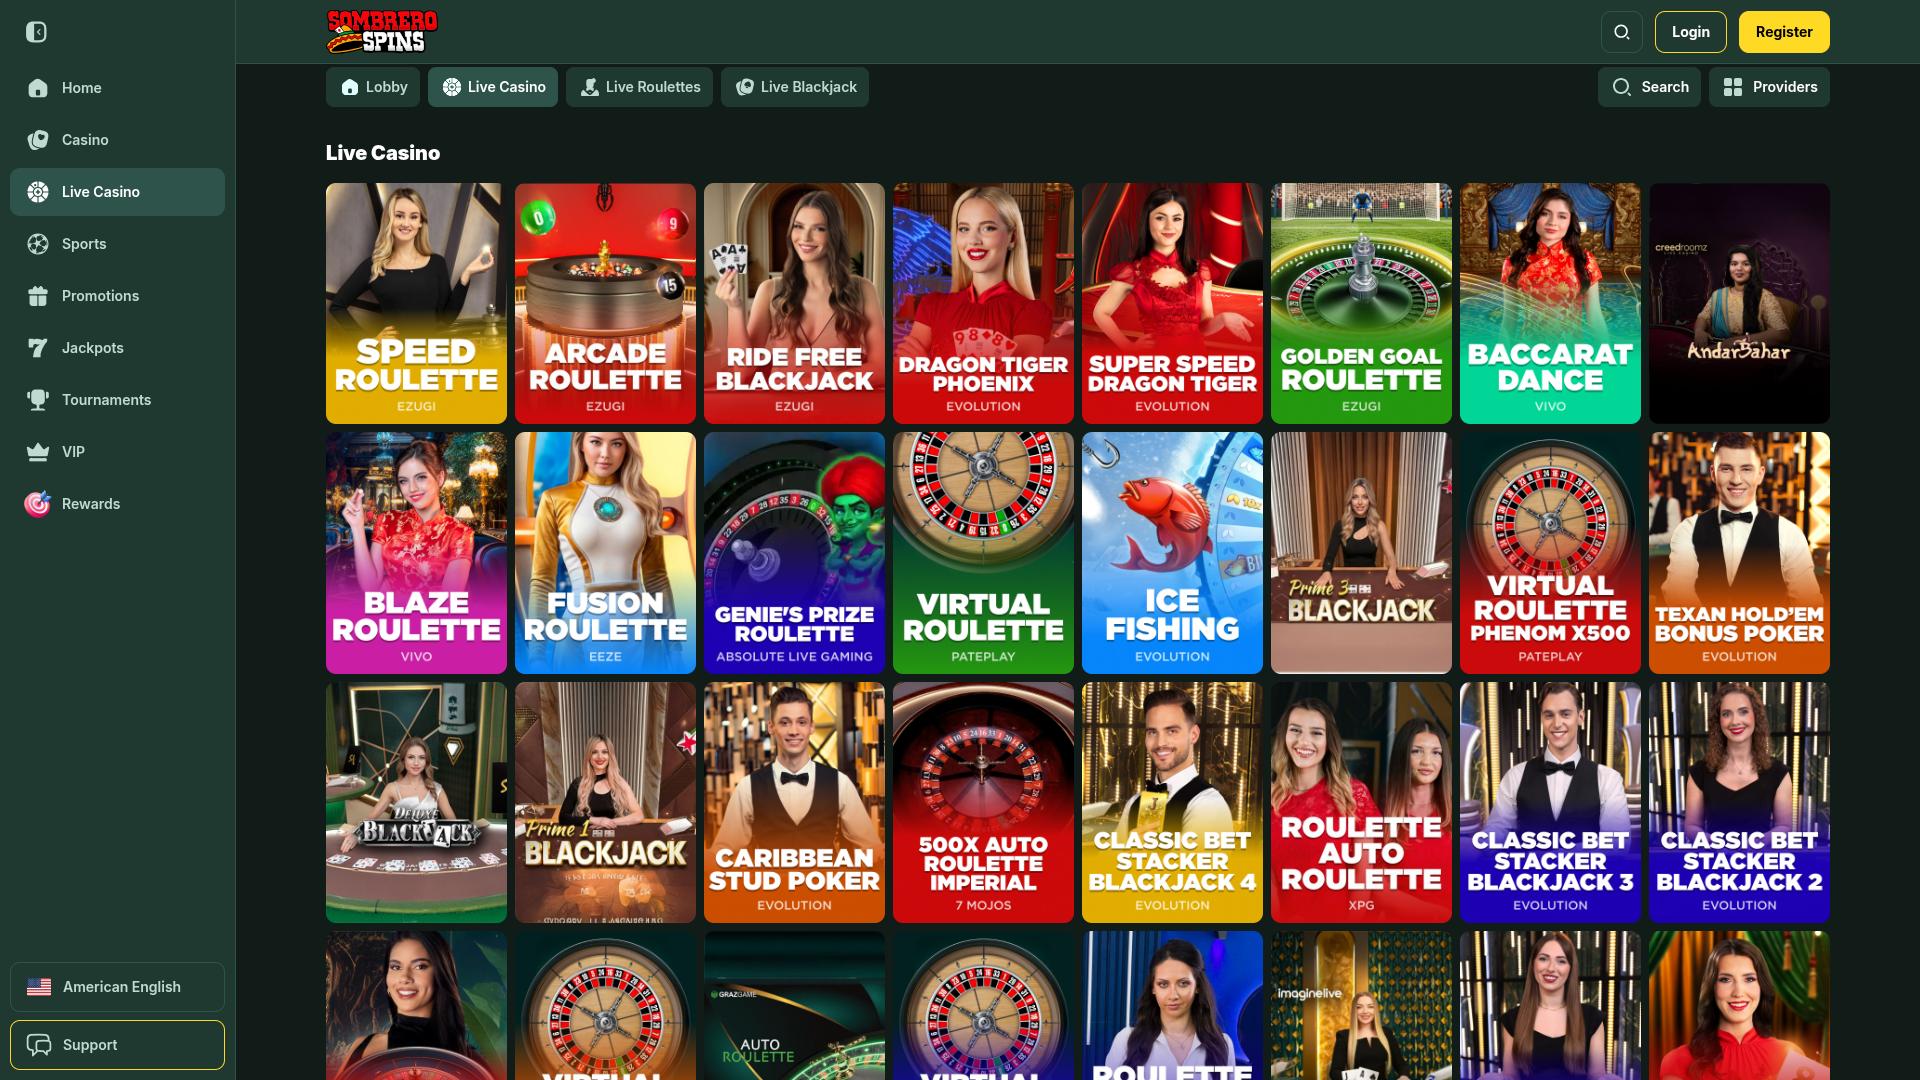Click the yellow Register button

pos(1784,32)
